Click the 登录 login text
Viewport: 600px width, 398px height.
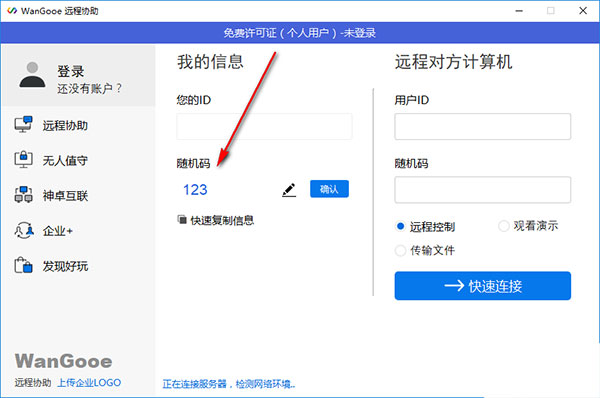pos(71,71)
